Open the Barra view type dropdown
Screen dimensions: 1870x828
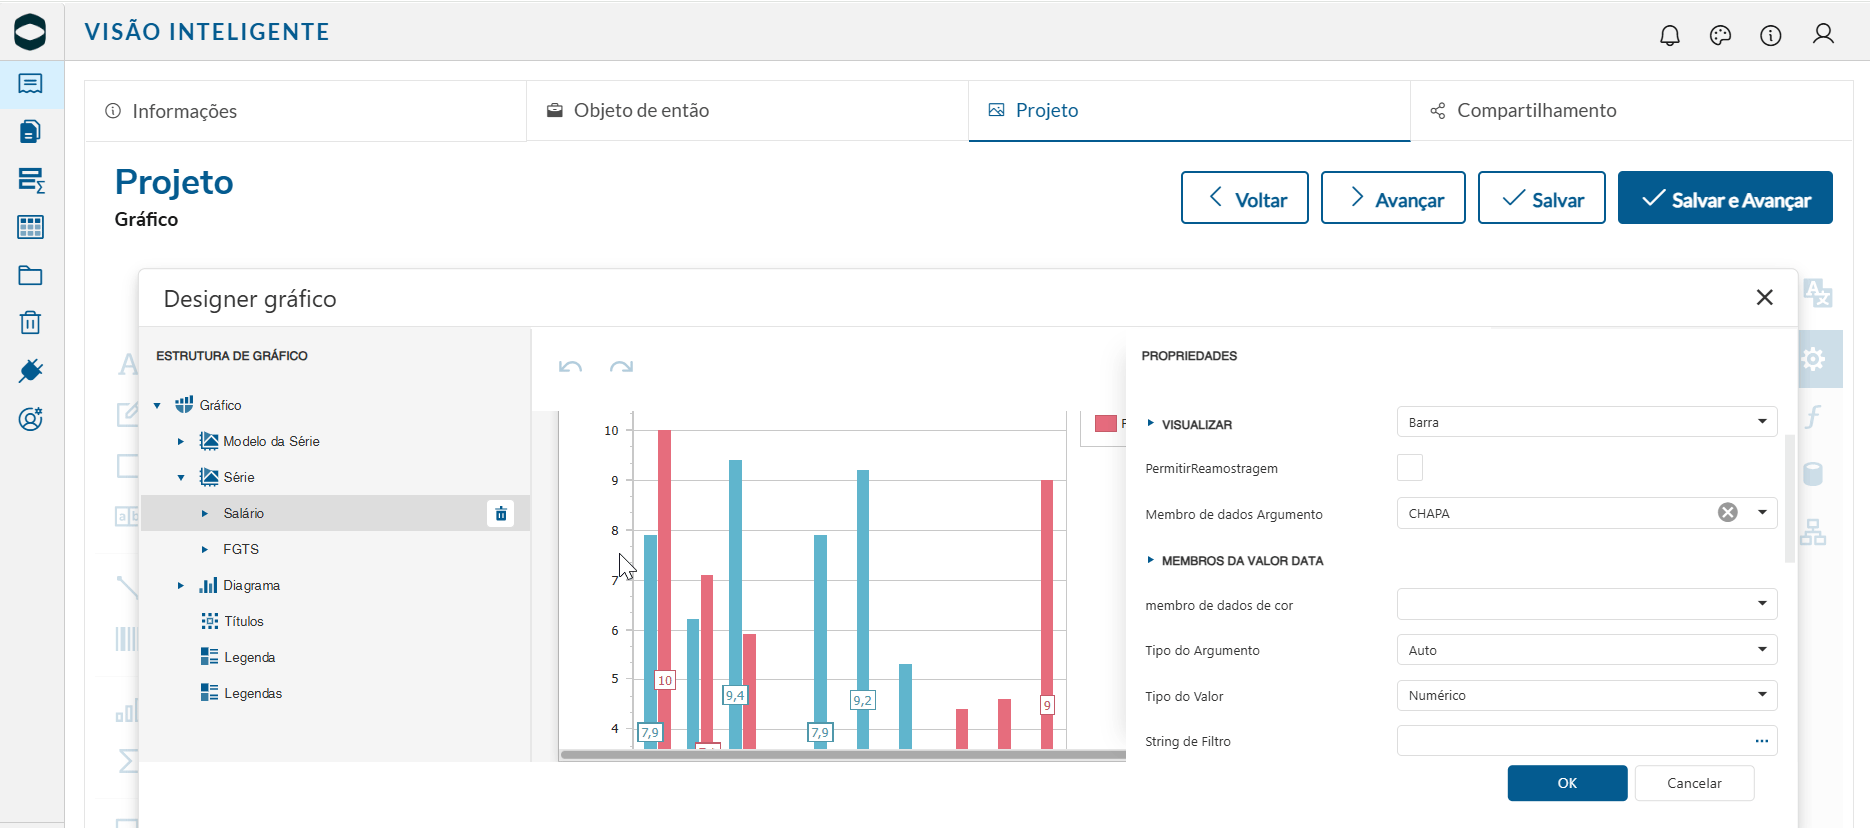pos(1586,422)
